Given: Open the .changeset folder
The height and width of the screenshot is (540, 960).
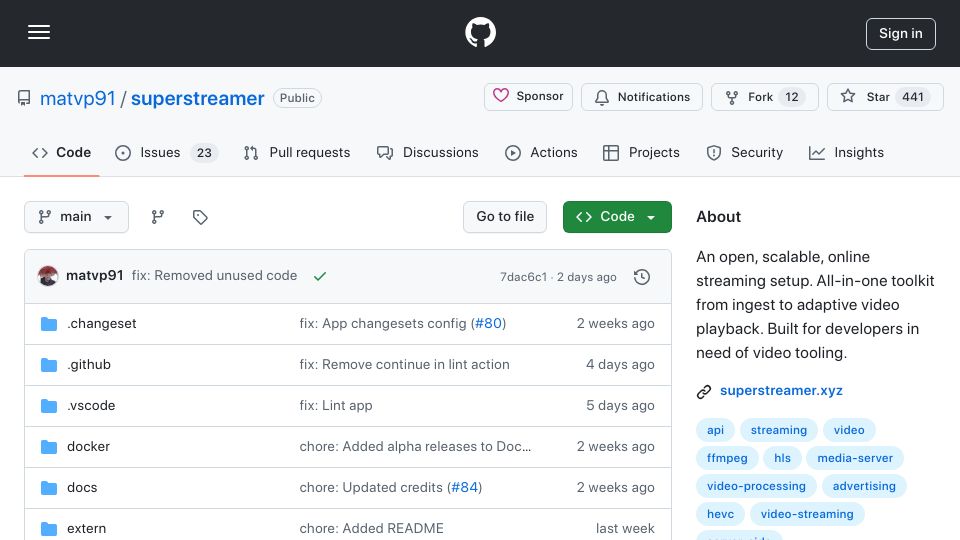Looking at the screenshot, I should [102, 323].
